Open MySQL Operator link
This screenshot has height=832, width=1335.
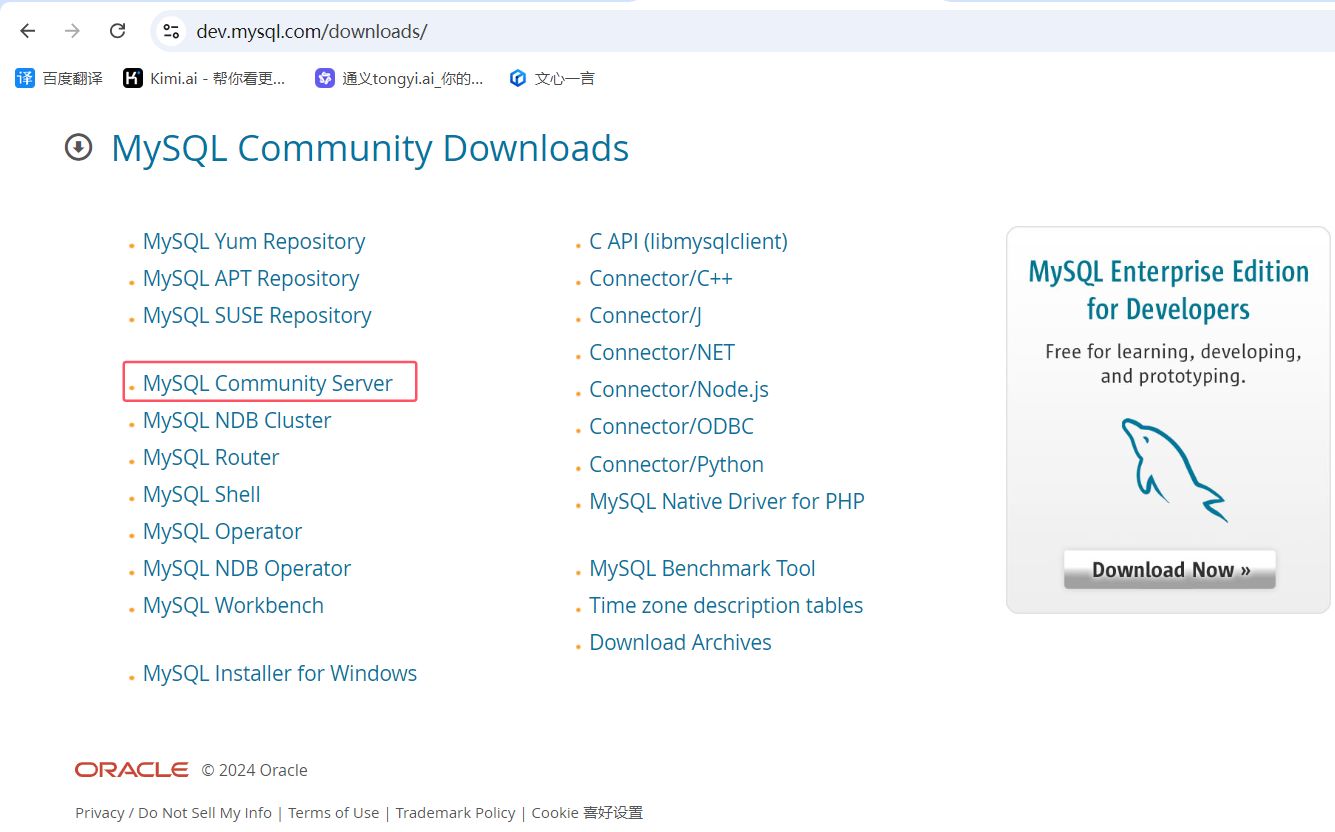click(222, 531)
